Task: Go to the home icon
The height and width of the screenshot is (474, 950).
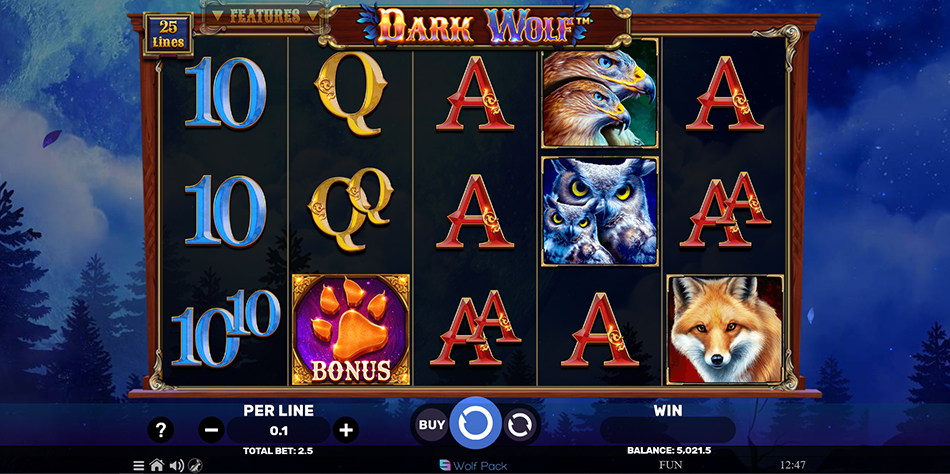Action: 157,466
